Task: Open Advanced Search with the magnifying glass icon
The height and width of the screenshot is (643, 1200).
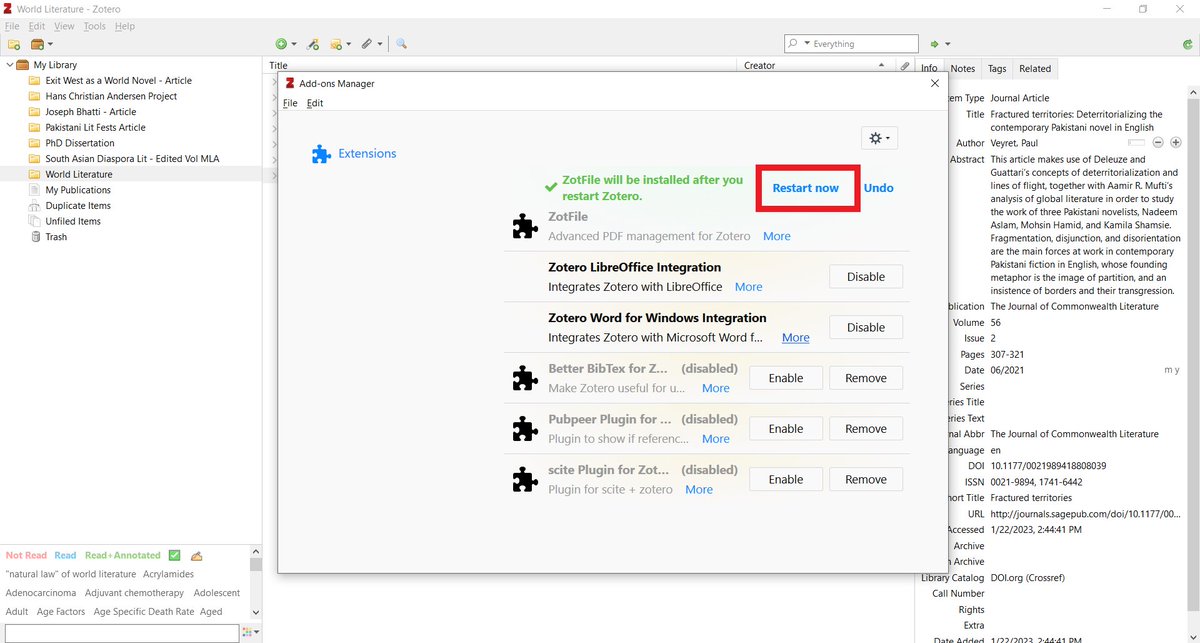Action: 402,44
